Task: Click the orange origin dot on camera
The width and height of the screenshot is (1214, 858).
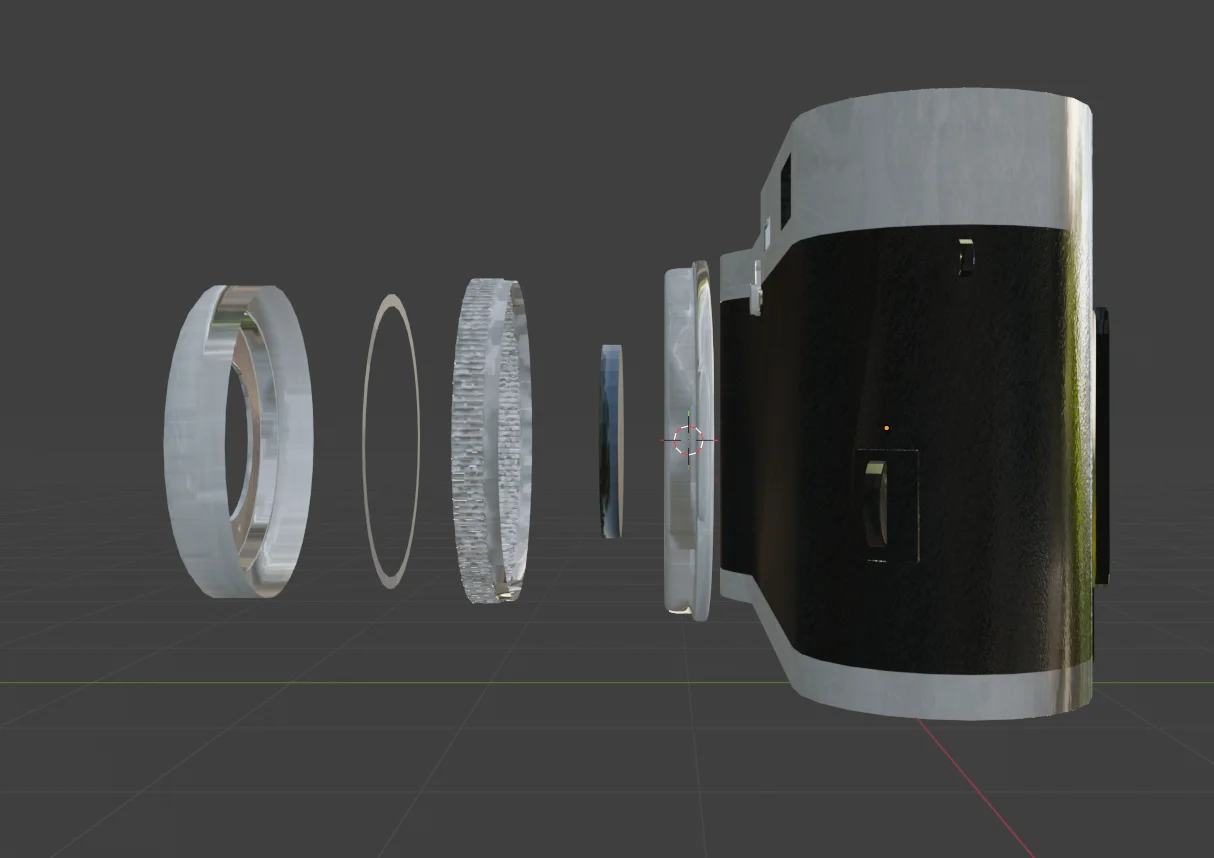Action: (x=886, y=429)
